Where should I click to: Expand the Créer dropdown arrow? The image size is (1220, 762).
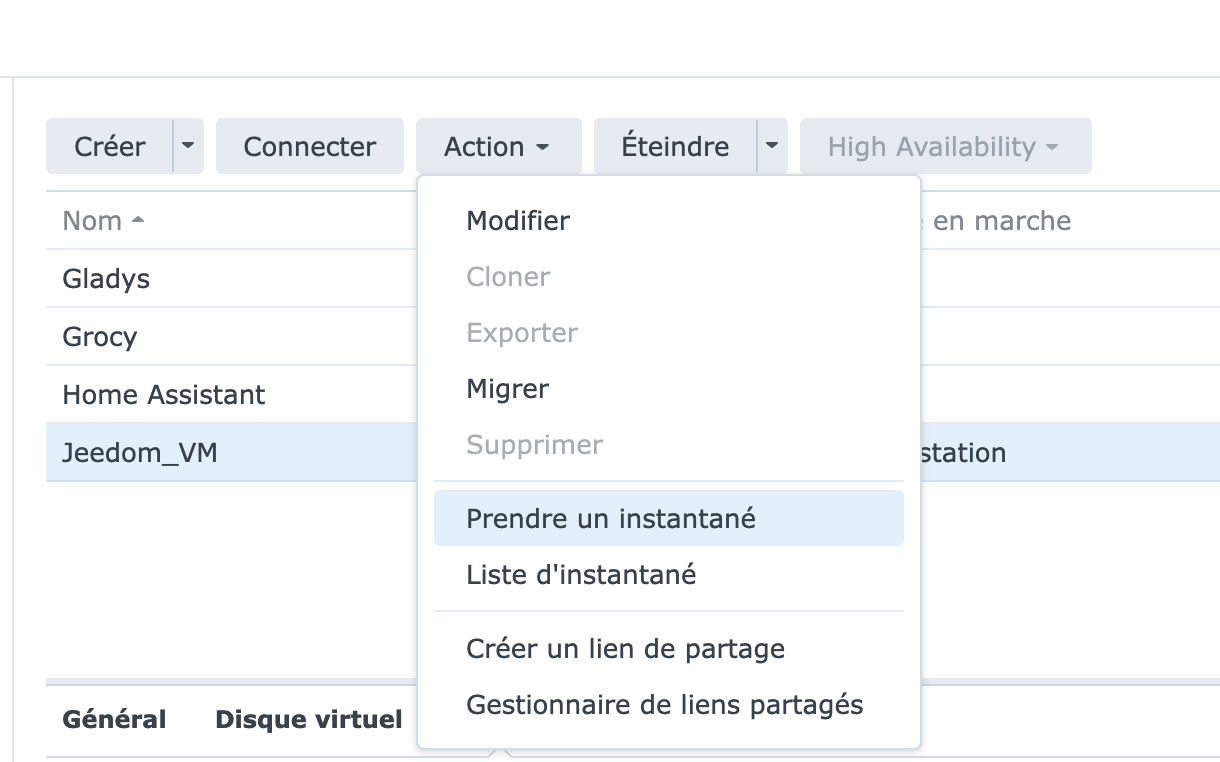tap(188, 147)
